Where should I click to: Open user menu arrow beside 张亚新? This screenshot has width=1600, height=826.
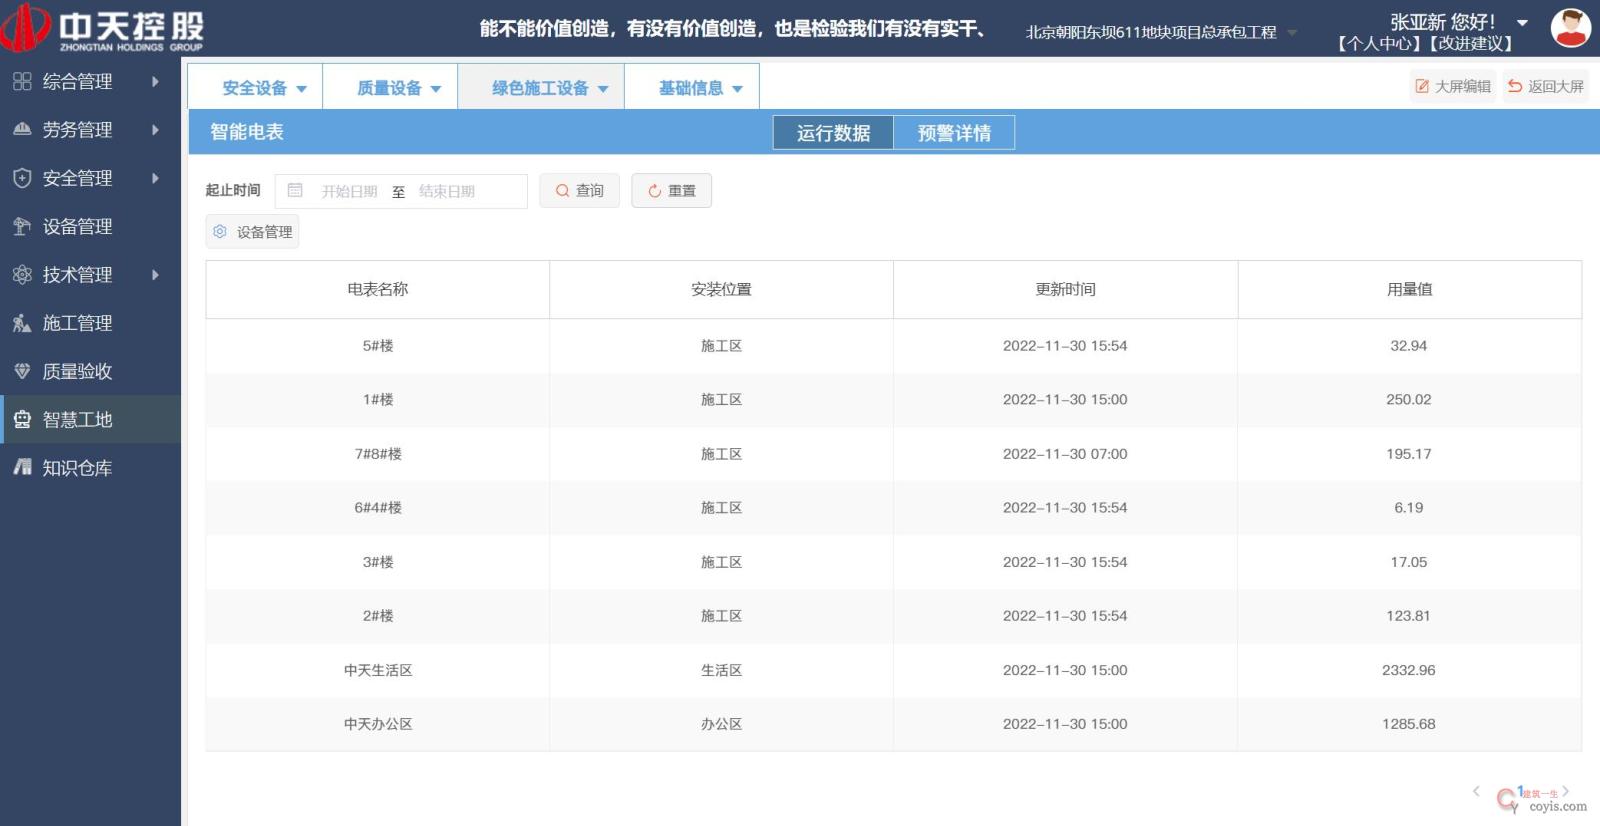coord(1522,22)
